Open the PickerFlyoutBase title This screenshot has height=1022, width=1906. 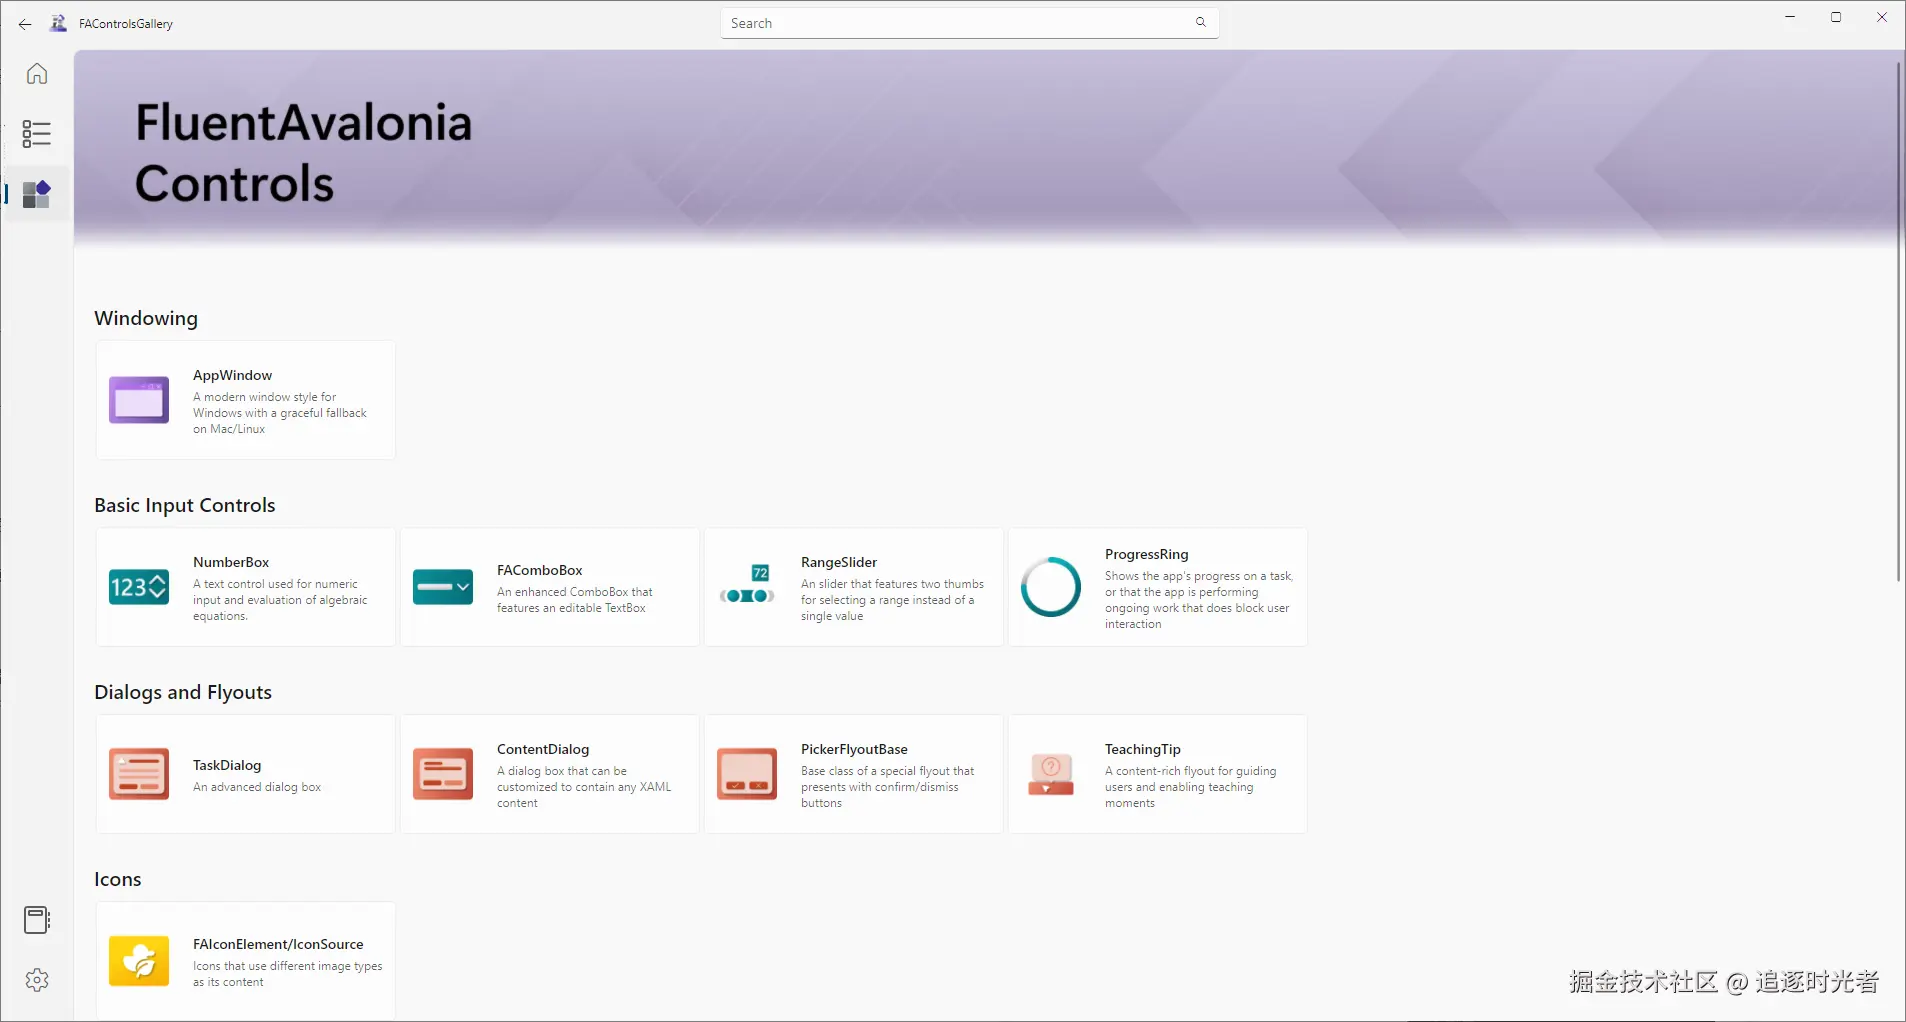[854, 749]
